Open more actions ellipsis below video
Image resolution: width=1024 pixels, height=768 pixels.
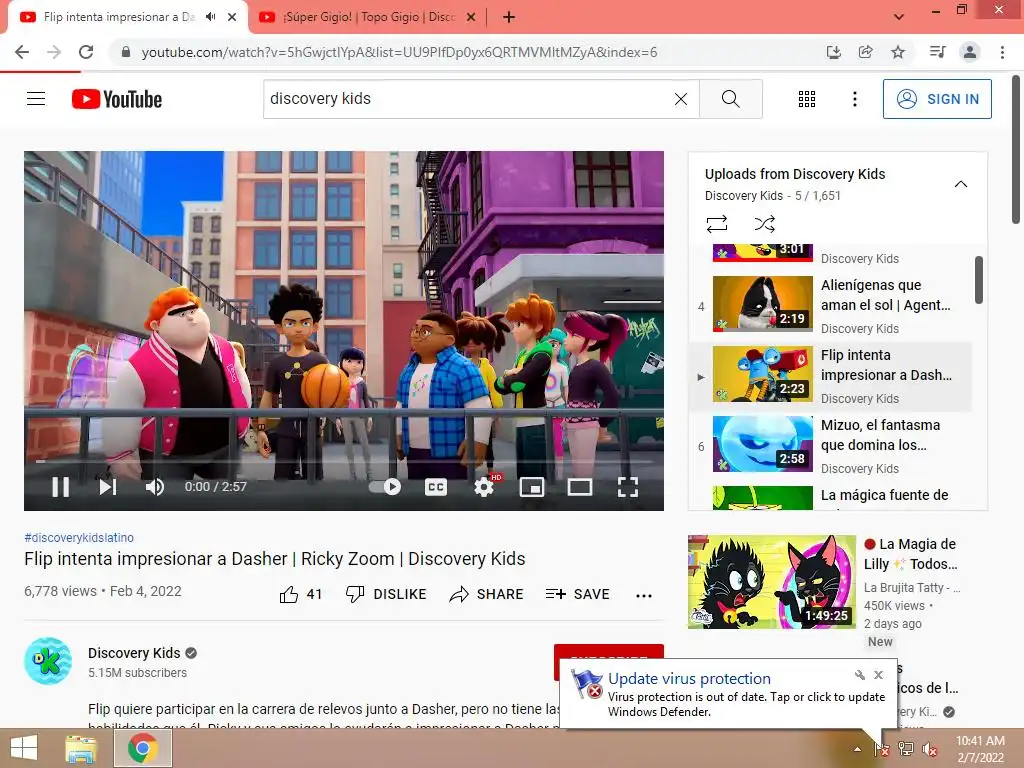point(644,596)
